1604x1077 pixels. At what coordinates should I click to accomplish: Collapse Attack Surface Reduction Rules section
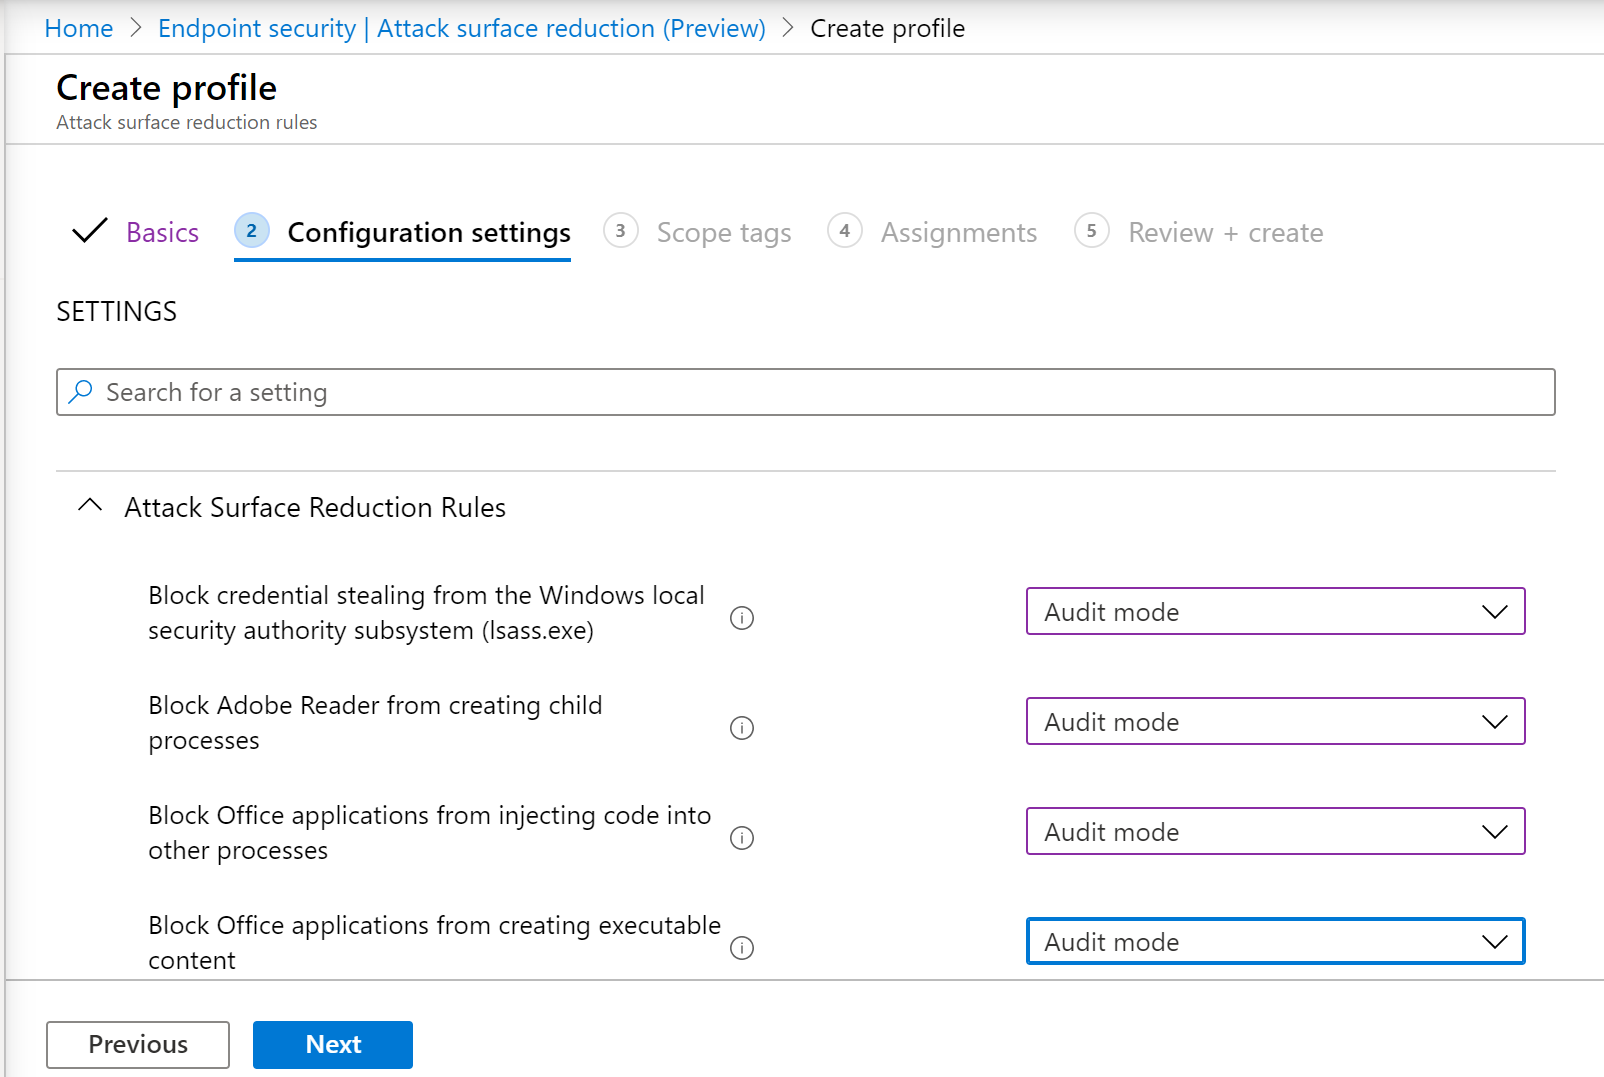click(x=90, y=506)
